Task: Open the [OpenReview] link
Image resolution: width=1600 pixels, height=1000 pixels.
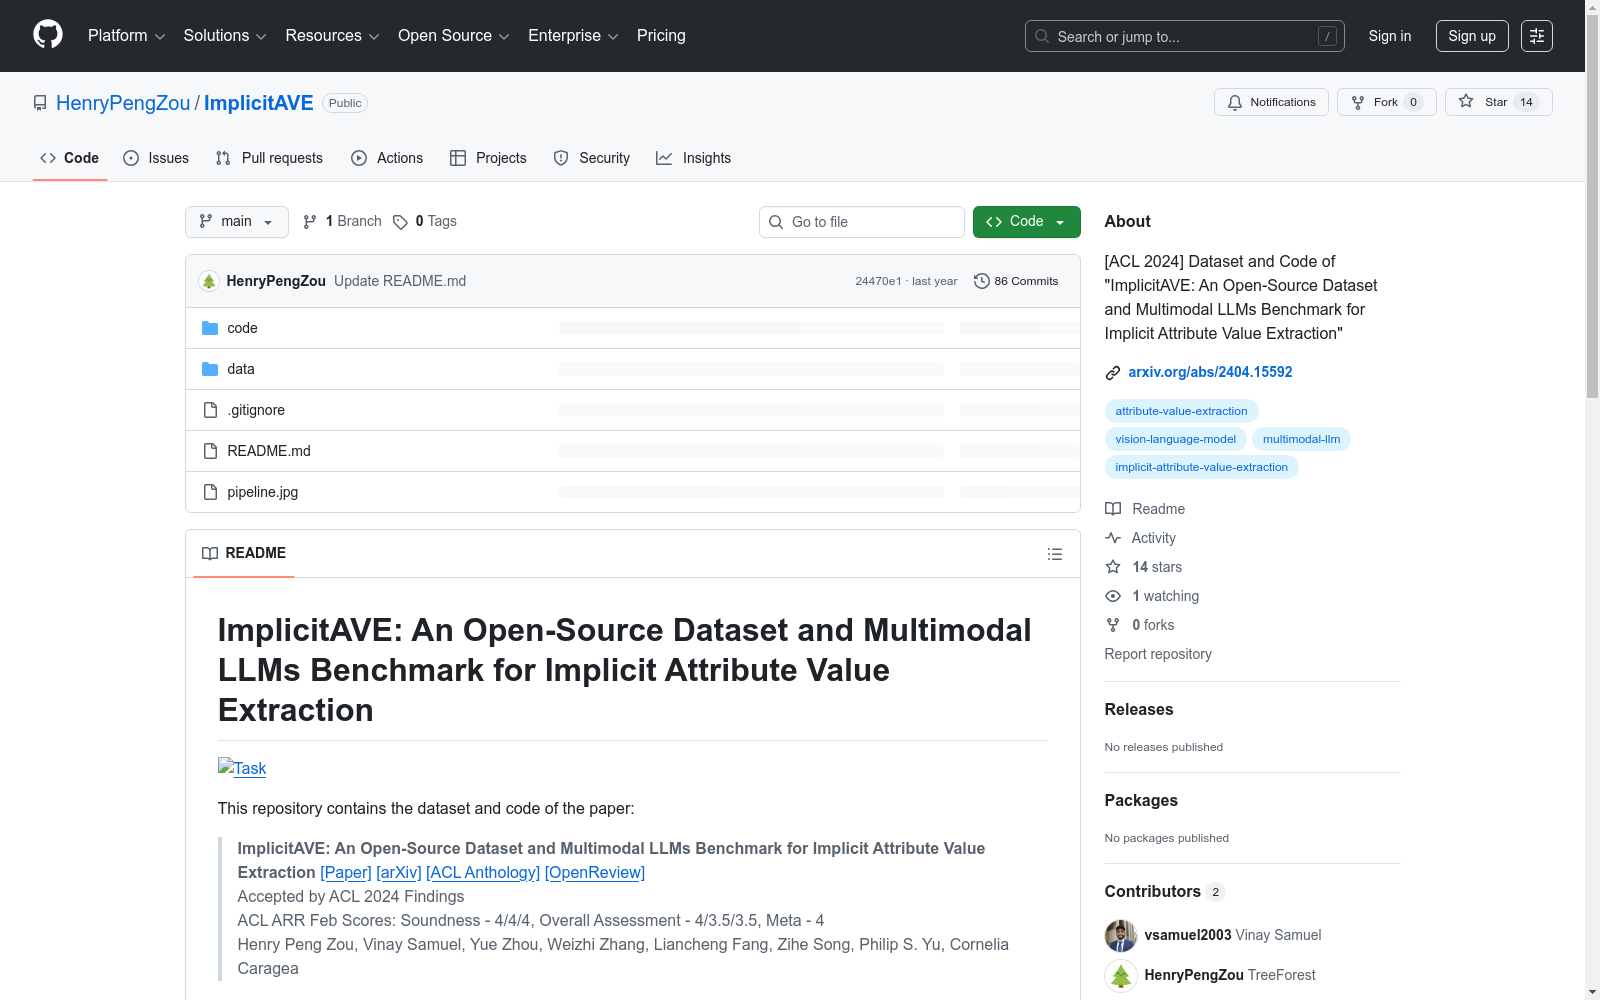Action: pyautogui.click(x=595, y=872)
